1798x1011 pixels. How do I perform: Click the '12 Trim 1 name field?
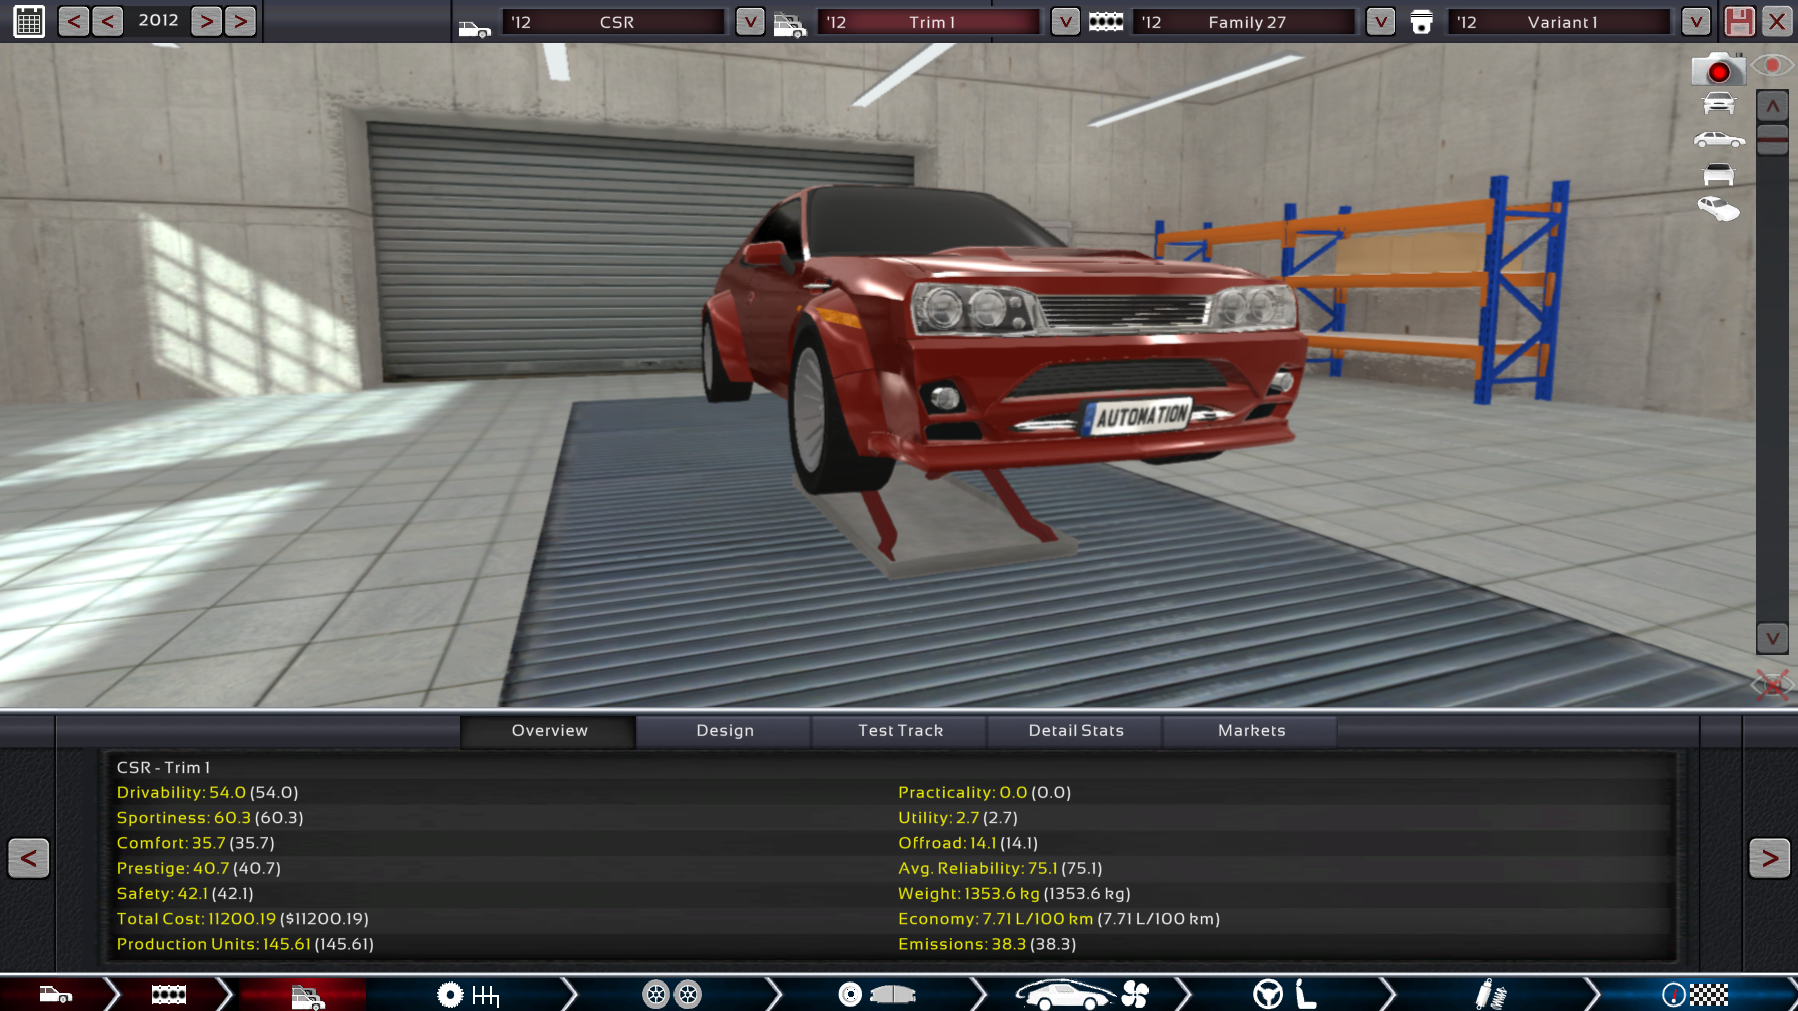(x=929, y=22)
